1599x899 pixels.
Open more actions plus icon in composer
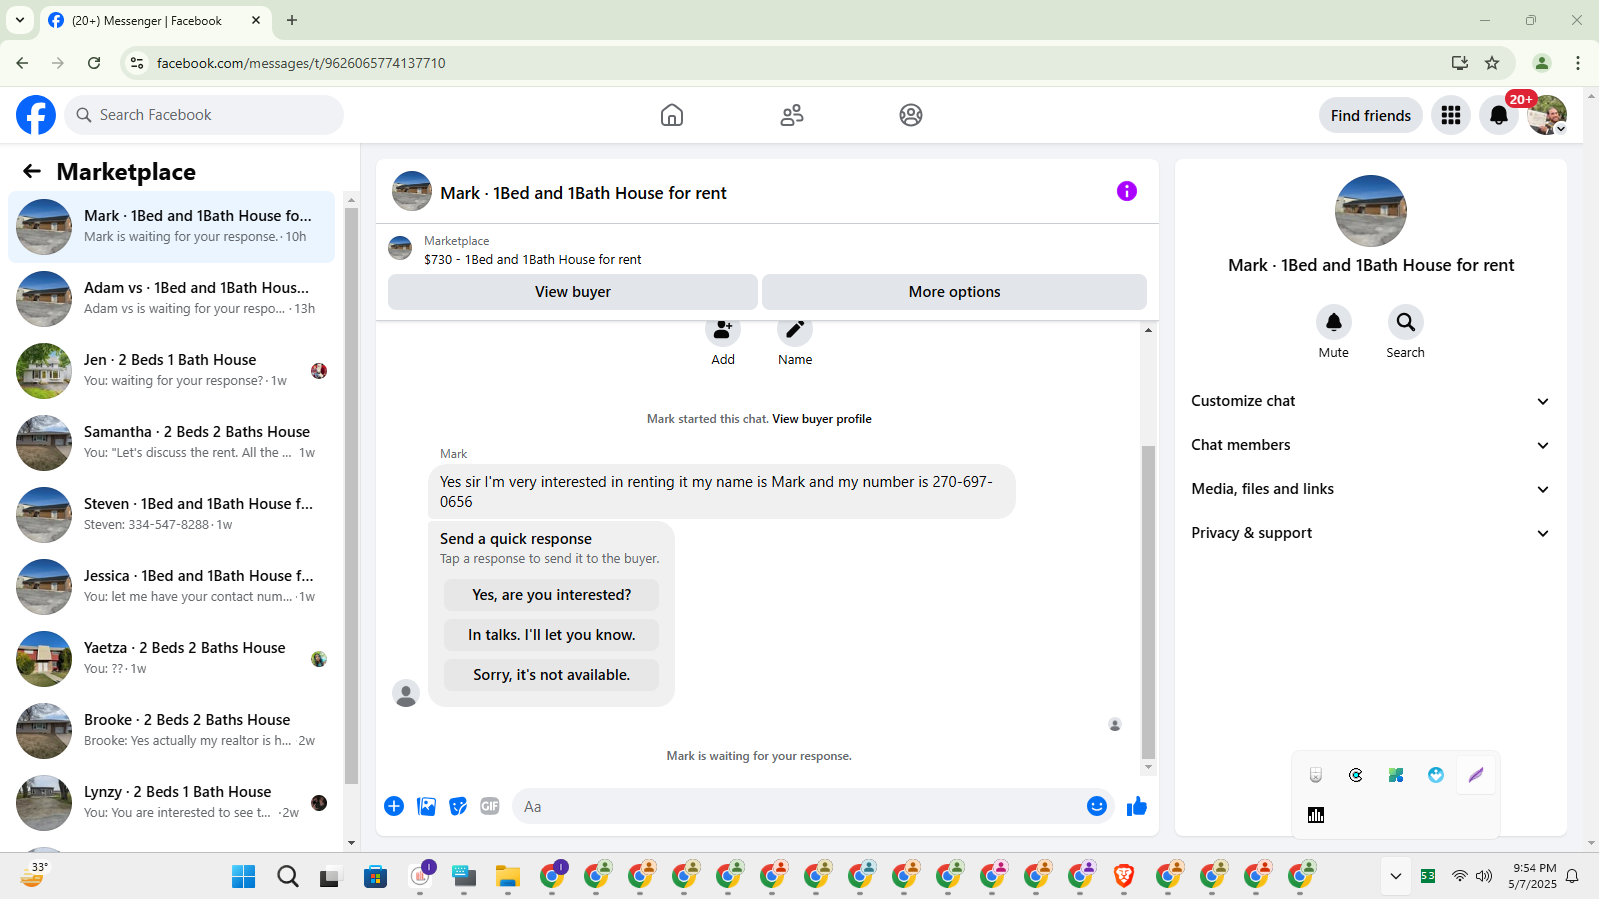coord(394,806)
